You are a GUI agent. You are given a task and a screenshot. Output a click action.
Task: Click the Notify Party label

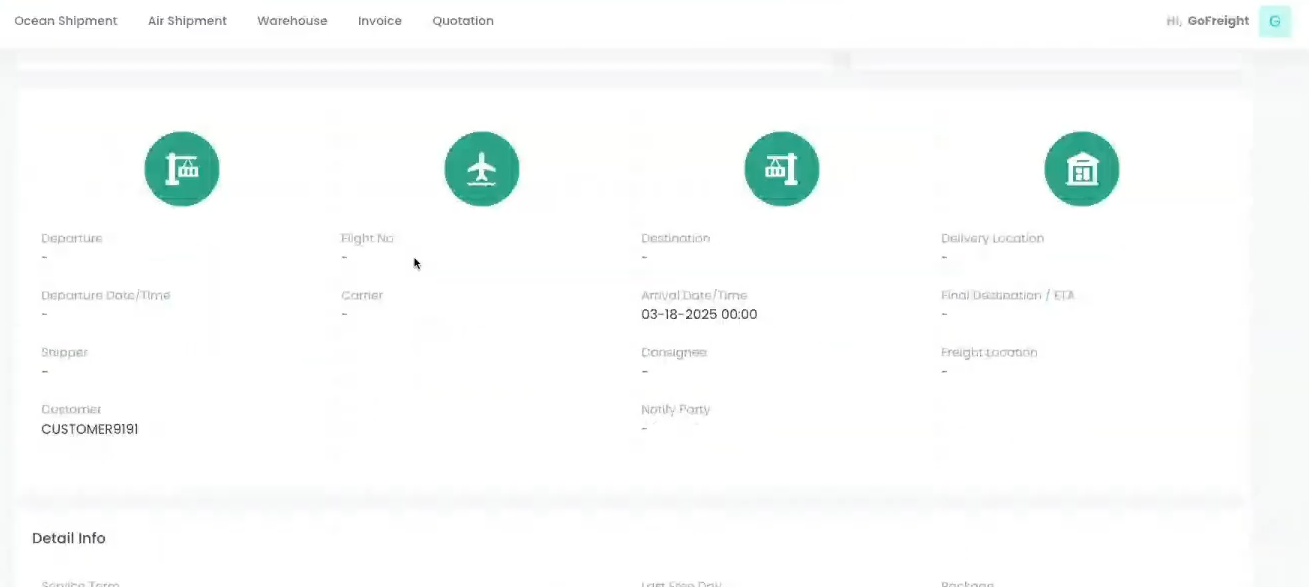tap(676, 410)
